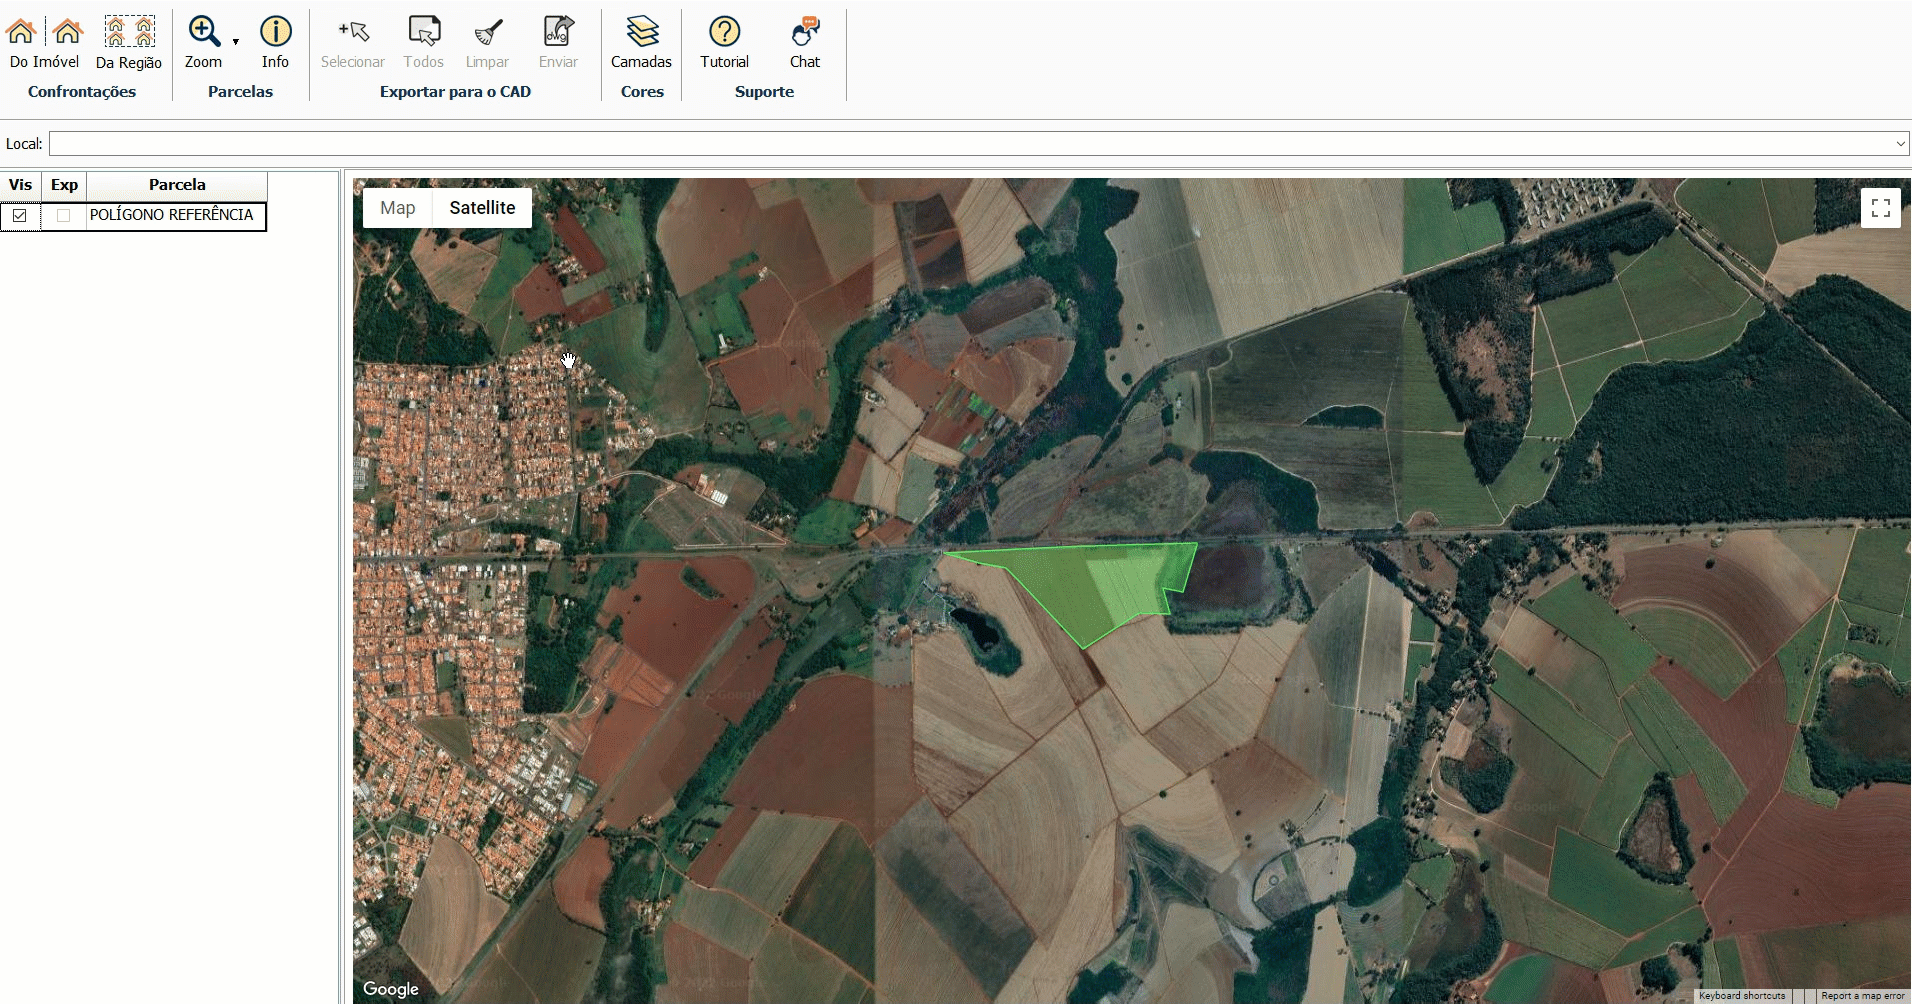1912x1004 pixels.
Task: Open the Info parcel tool
Action: click(275, 33)
